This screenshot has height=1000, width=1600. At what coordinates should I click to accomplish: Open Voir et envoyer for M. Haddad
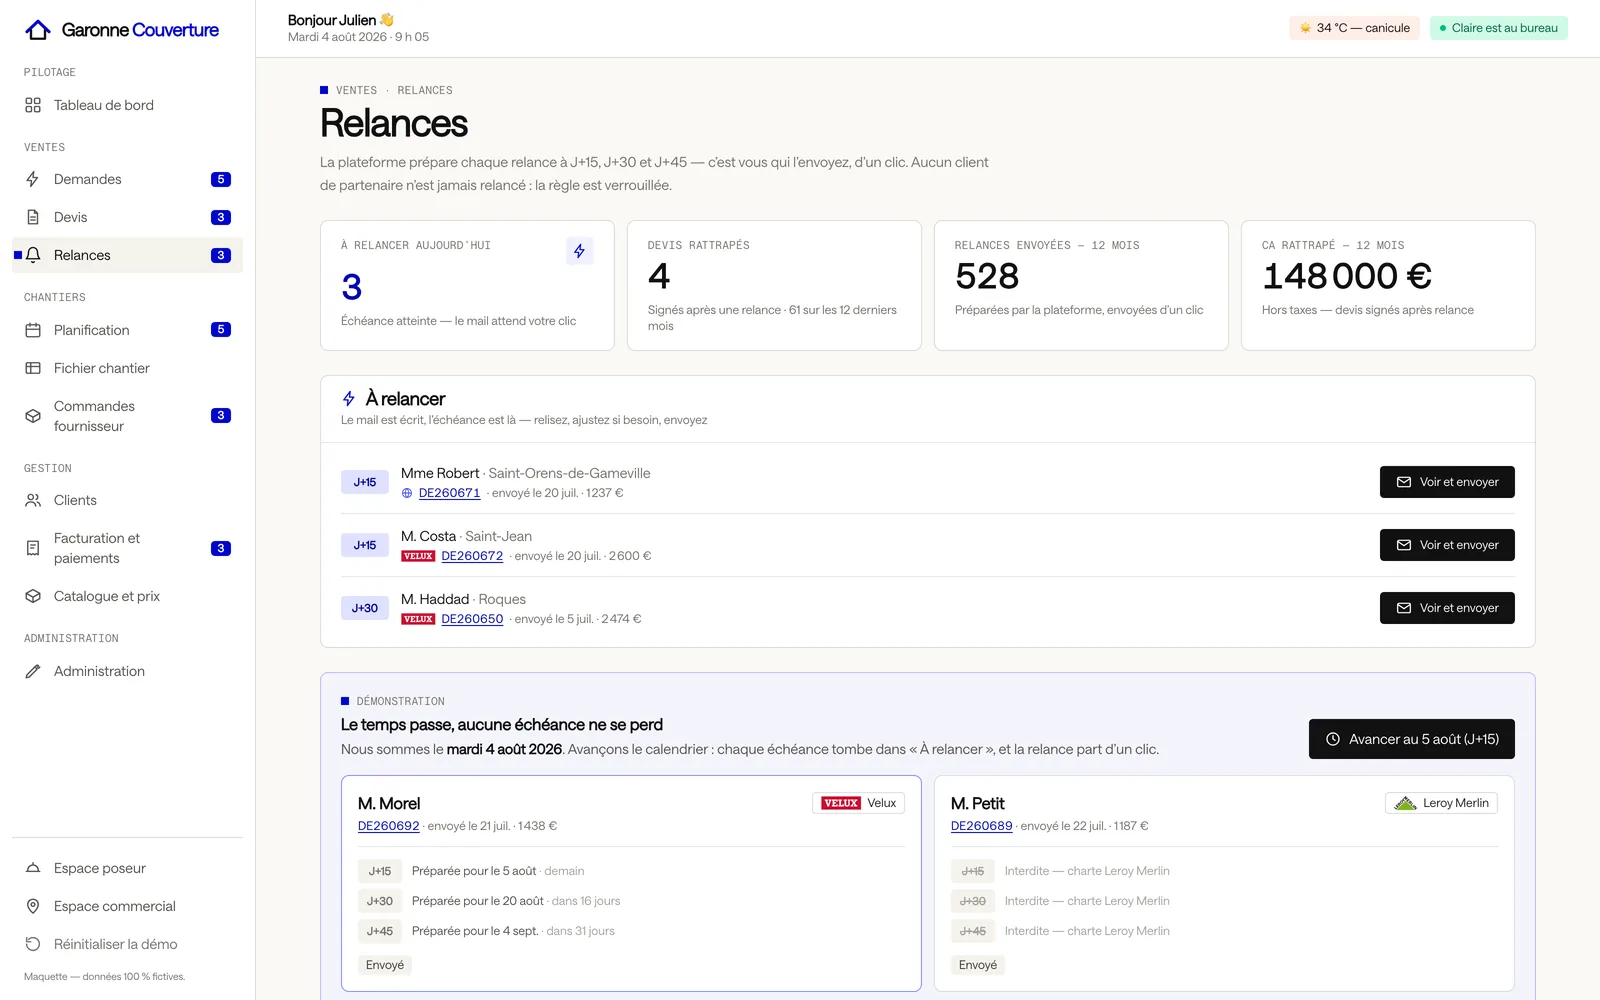(1447, 608)
